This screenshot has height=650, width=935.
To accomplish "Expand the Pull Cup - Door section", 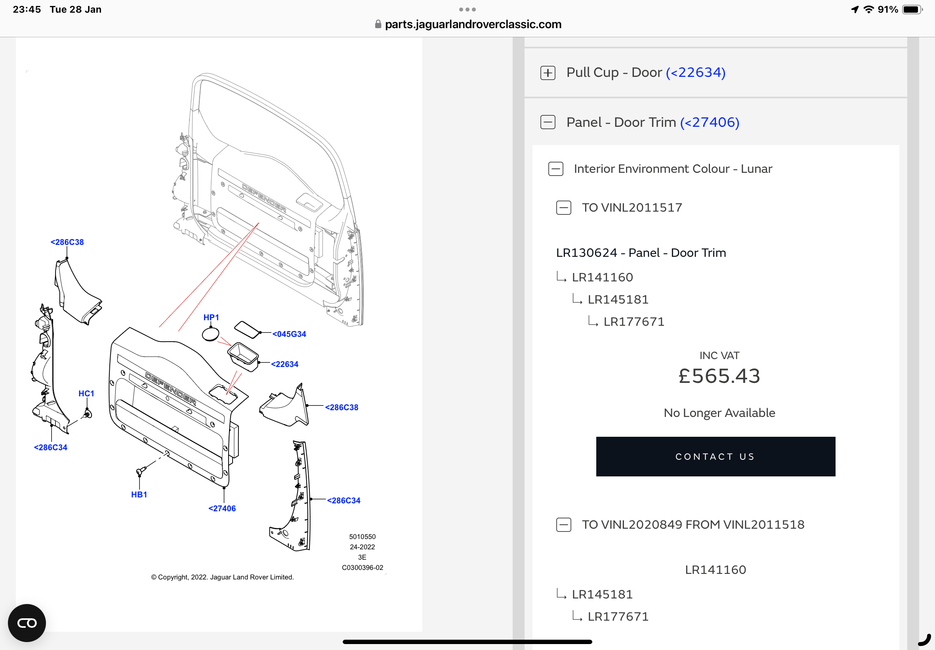I will 547,73.
